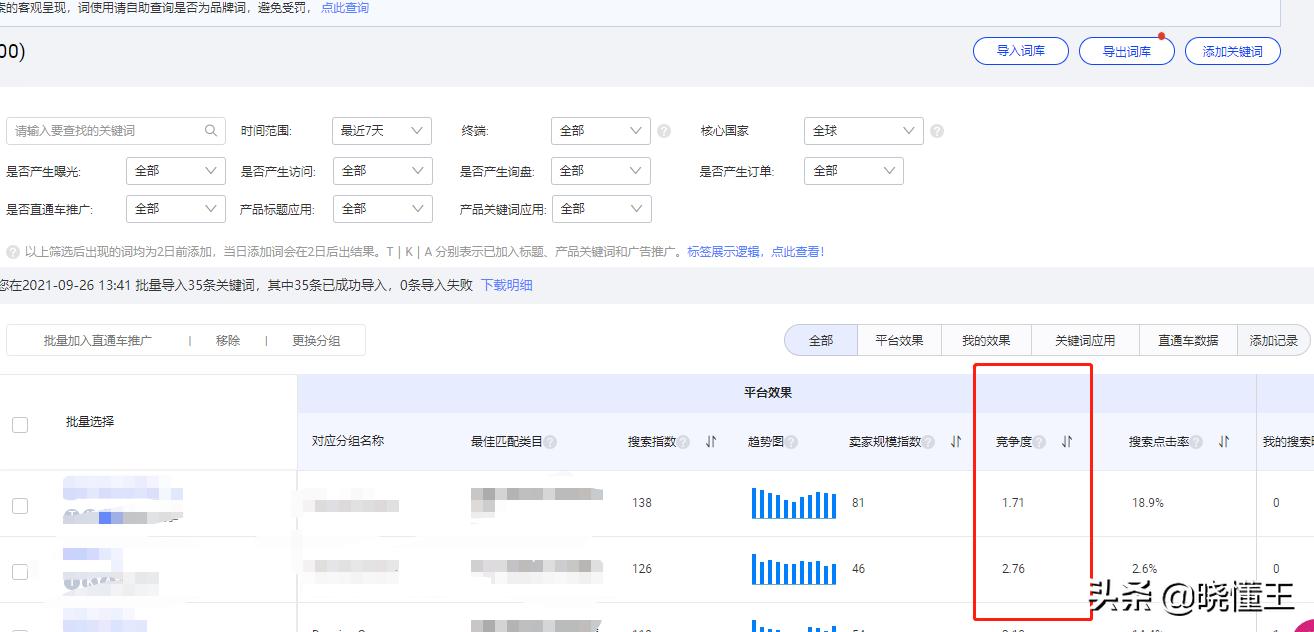Click the first row's trend bar chart
Viewport: 1314px width, 632px height.
(x=792, y=502)
